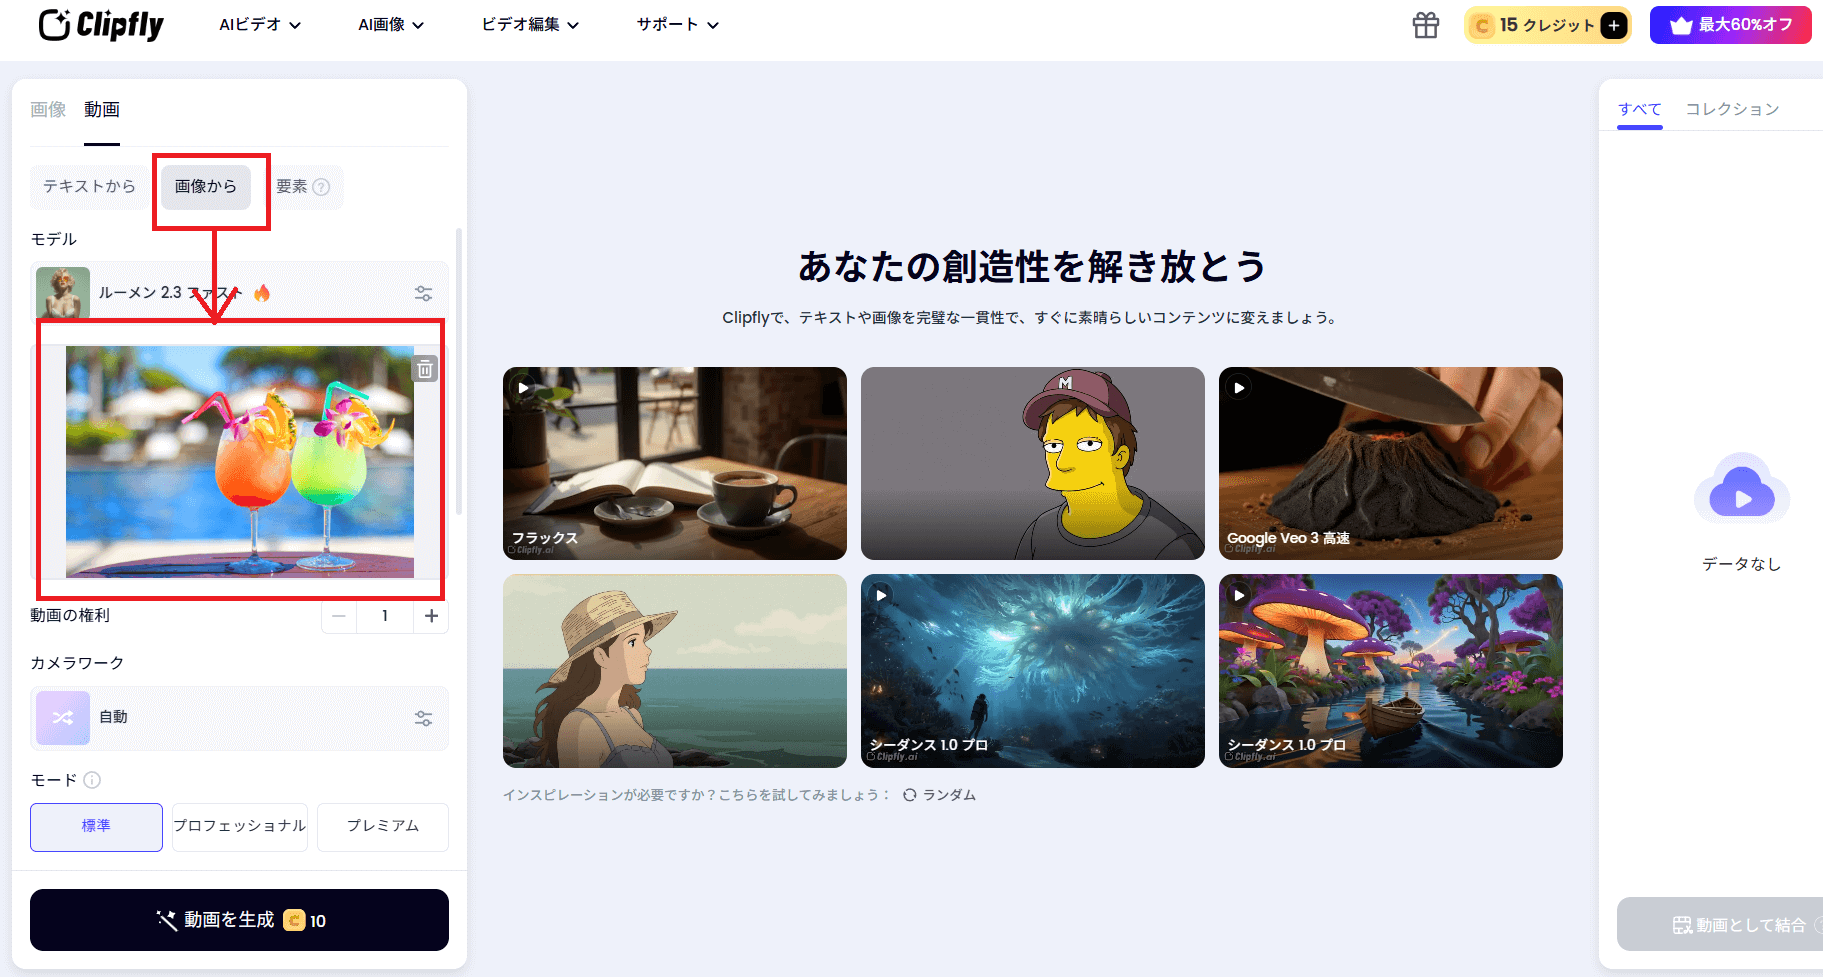Click the plus icon to add credits
This screenshot has width=1823, height=977.
coord(1612,25)
